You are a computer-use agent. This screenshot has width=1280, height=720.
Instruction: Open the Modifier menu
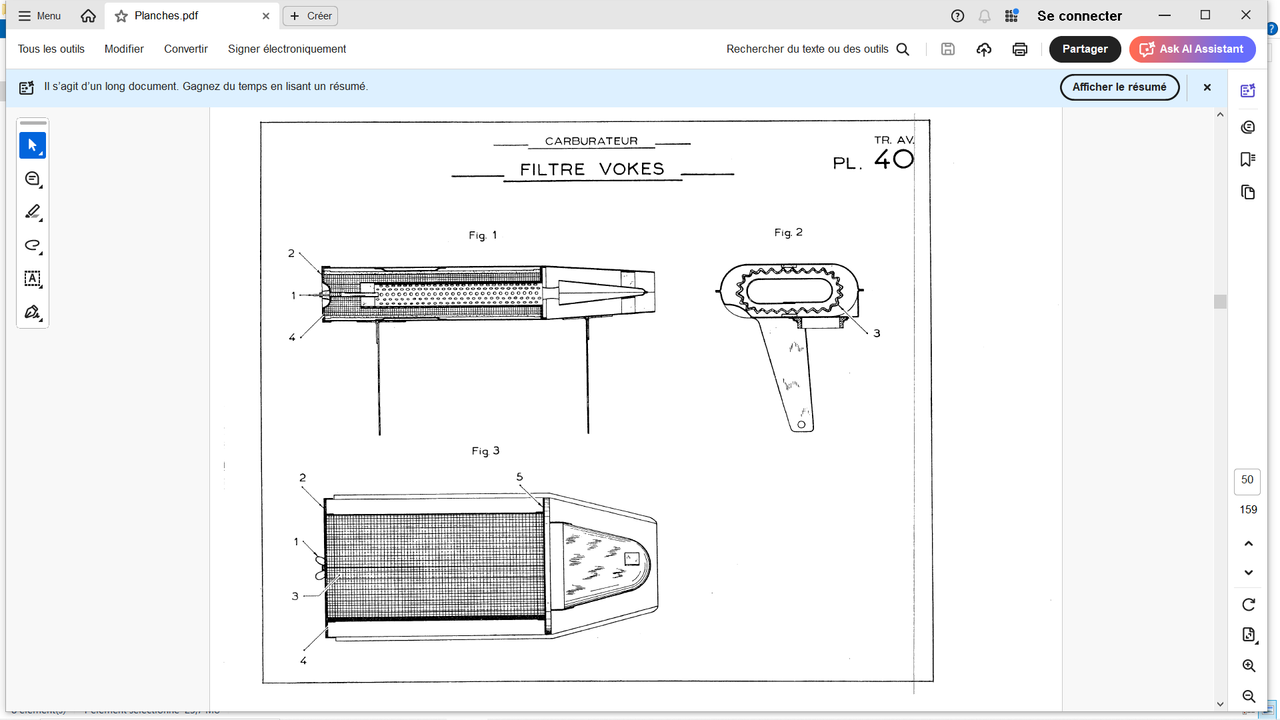tap(124, 49)
